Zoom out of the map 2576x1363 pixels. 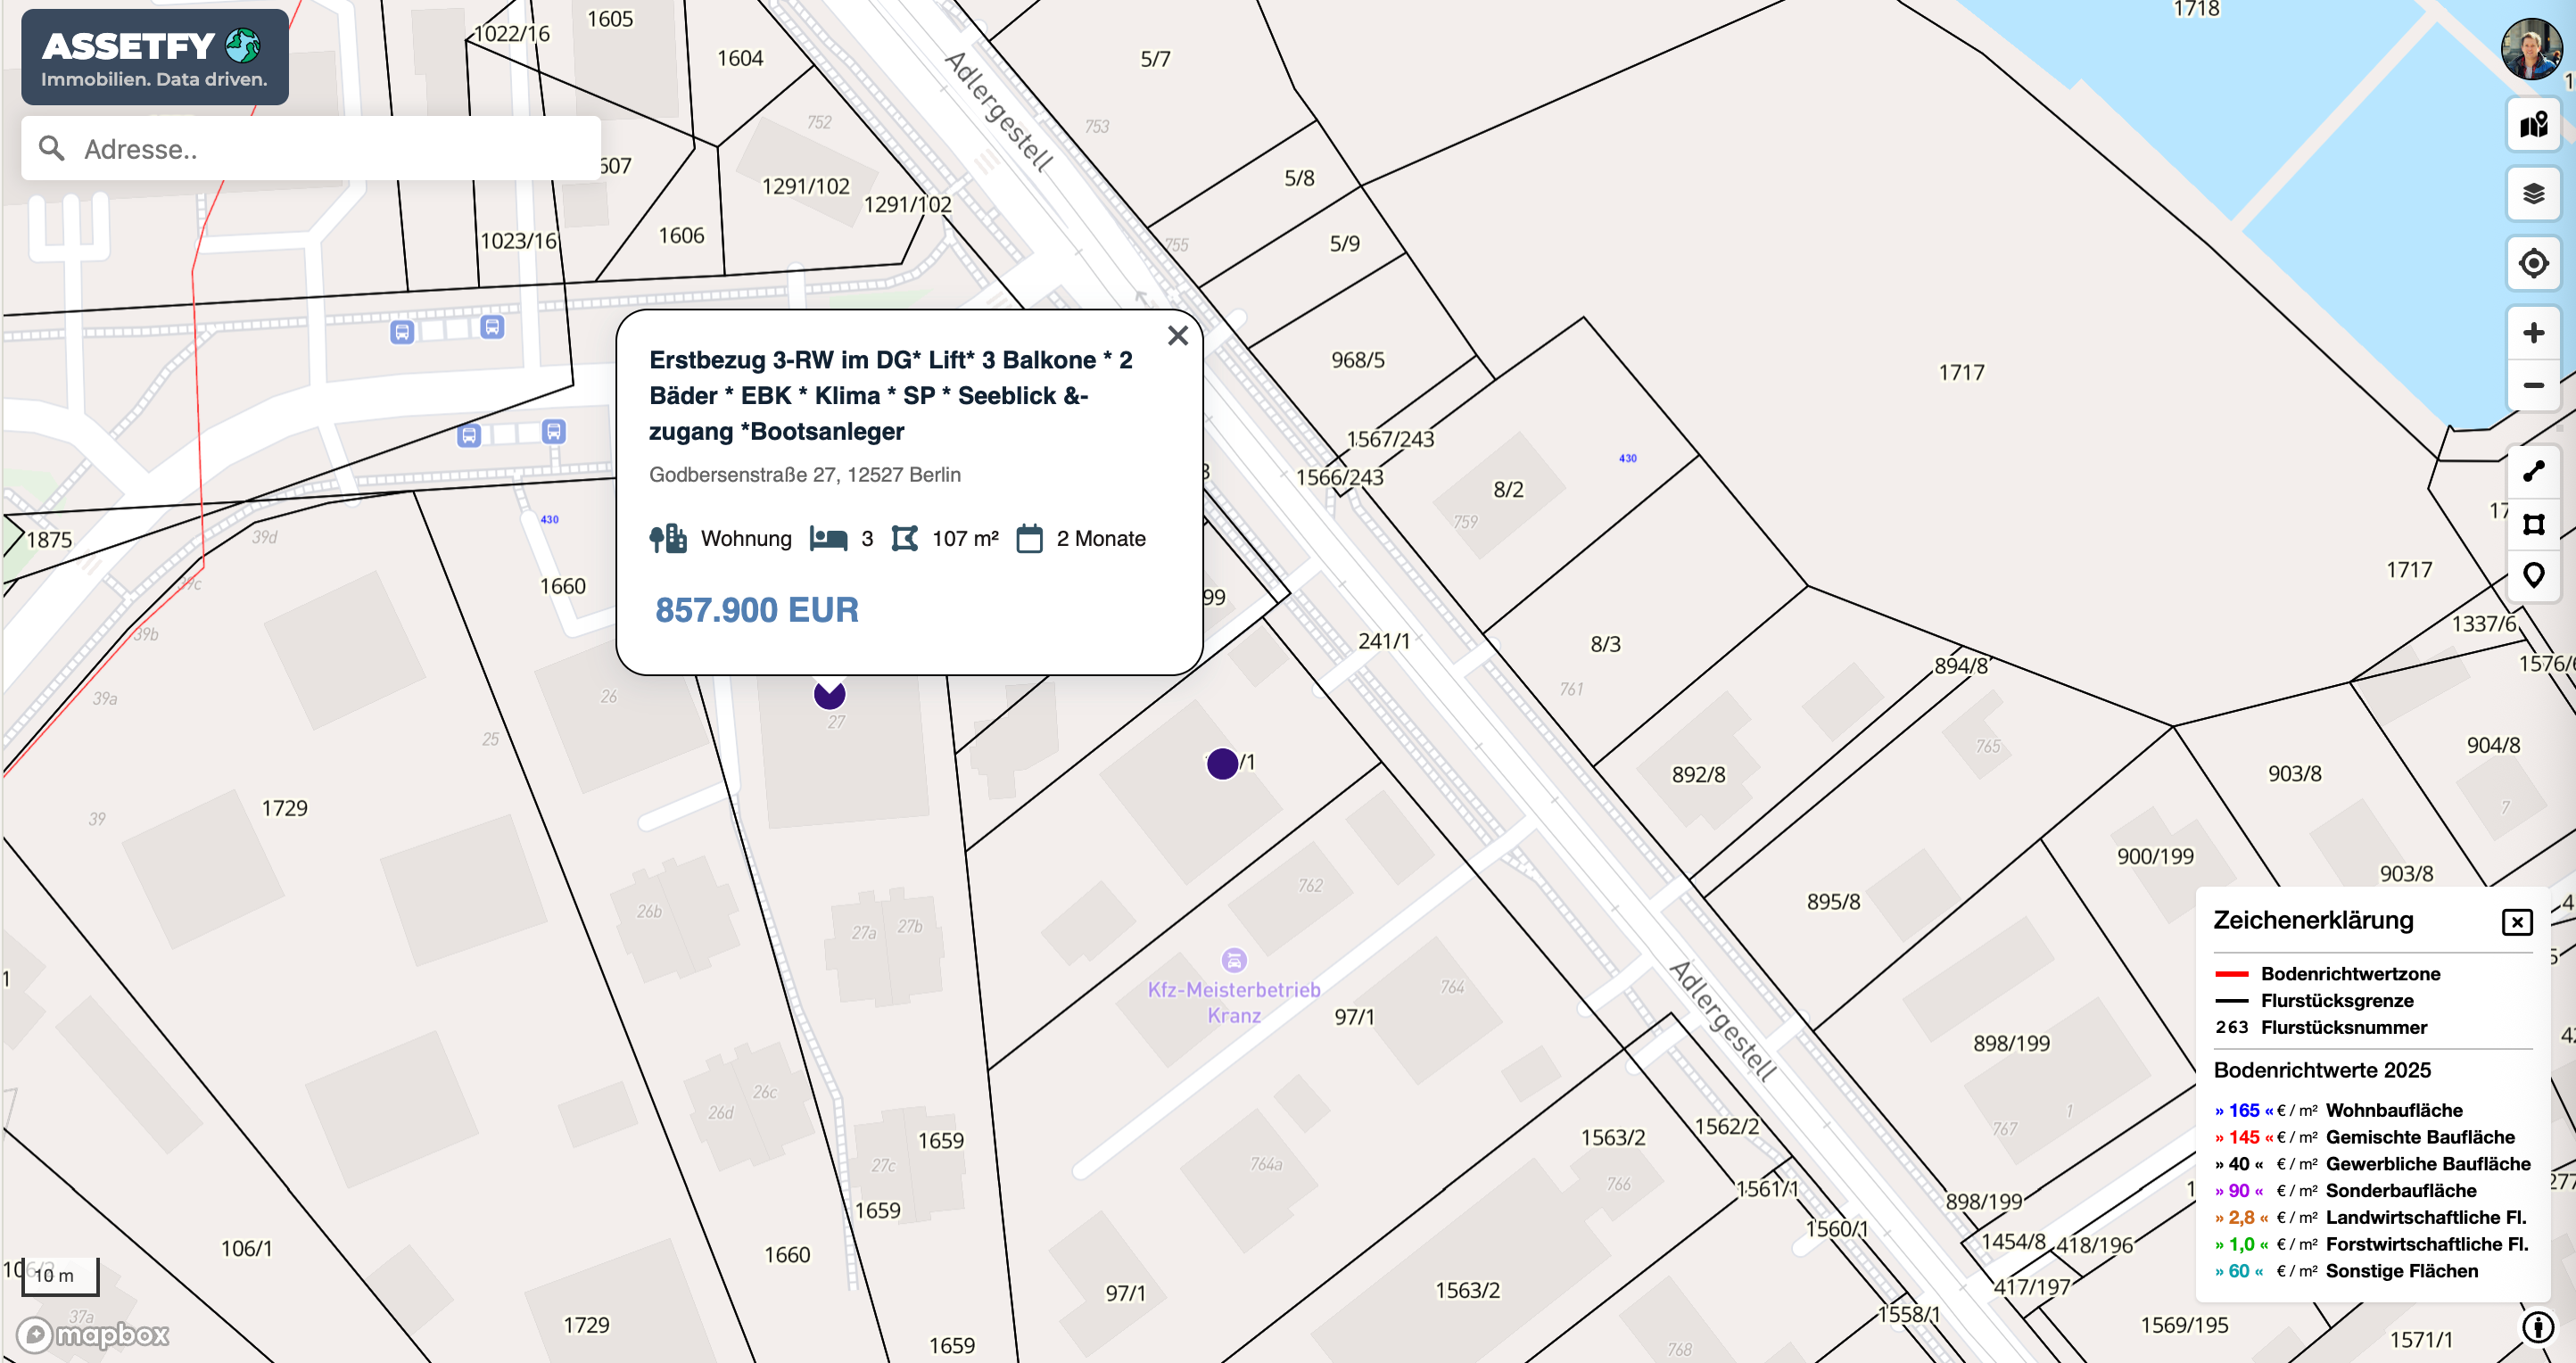coord(2532,385)
